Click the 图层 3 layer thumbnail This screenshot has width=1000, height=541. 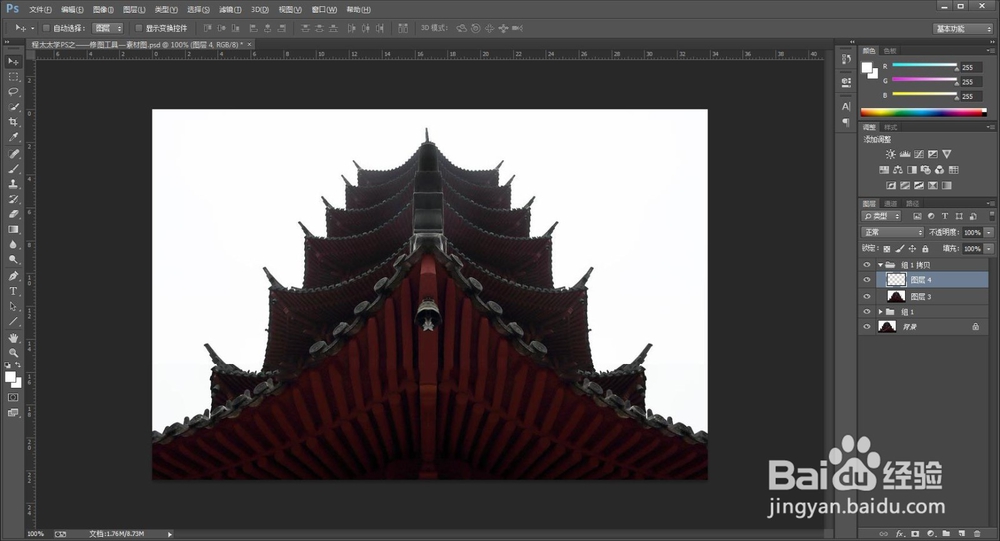(894, 297)
